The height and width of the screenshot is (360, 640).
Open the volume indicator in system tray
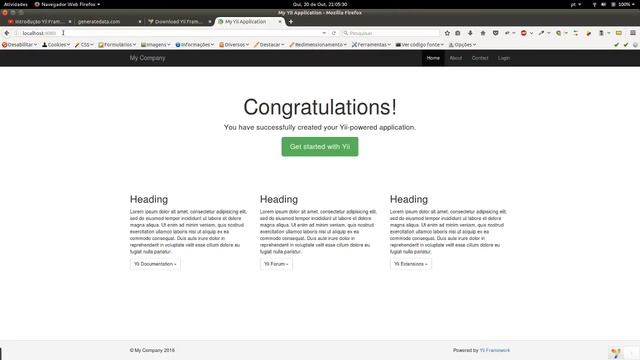(603, 4)
